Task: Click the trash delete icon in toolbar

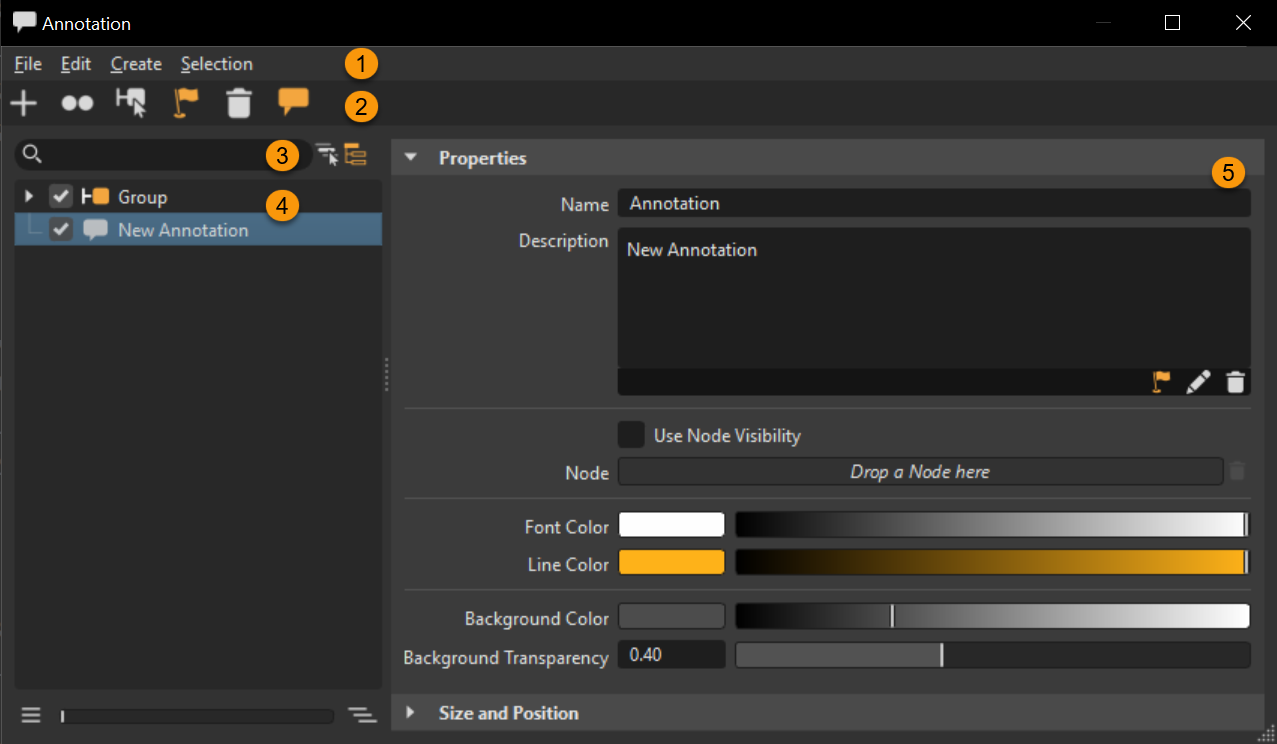Action: tap(239, 103)
